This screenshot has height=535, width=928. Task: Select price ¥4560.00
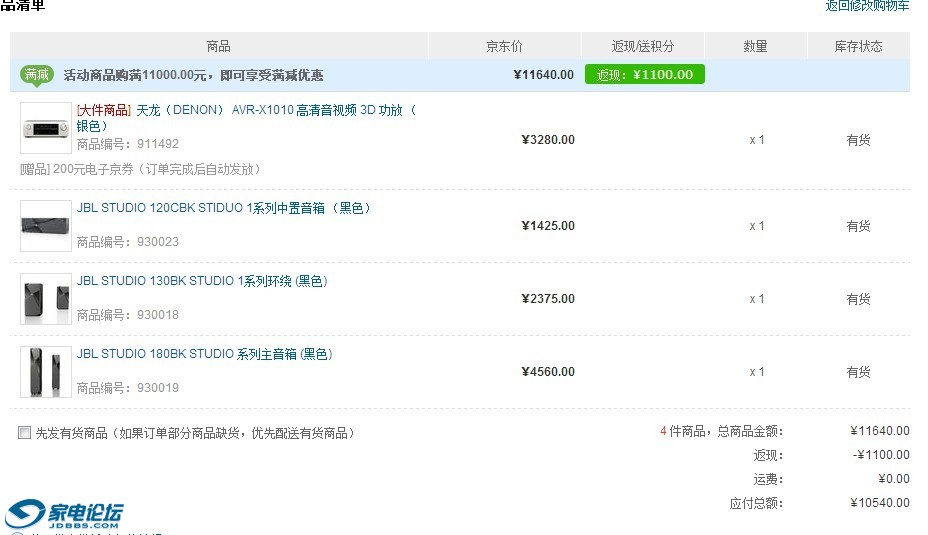pos(548,372)
